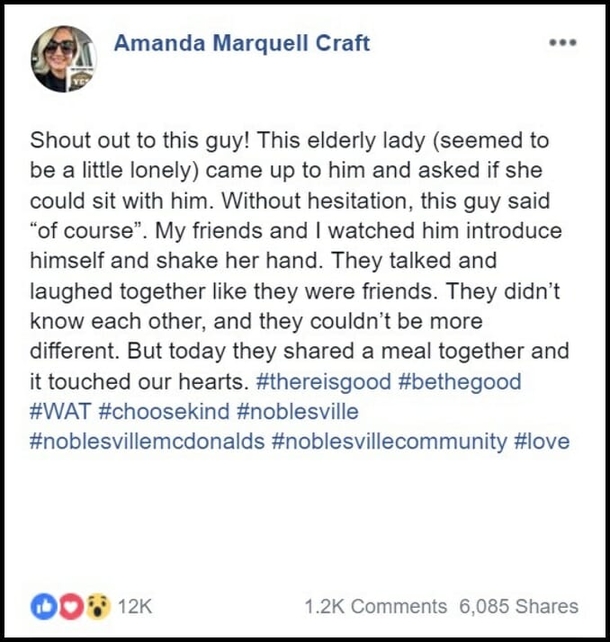Select the #choosekind hashtag

pyautogui.click(x=167, y=411)
